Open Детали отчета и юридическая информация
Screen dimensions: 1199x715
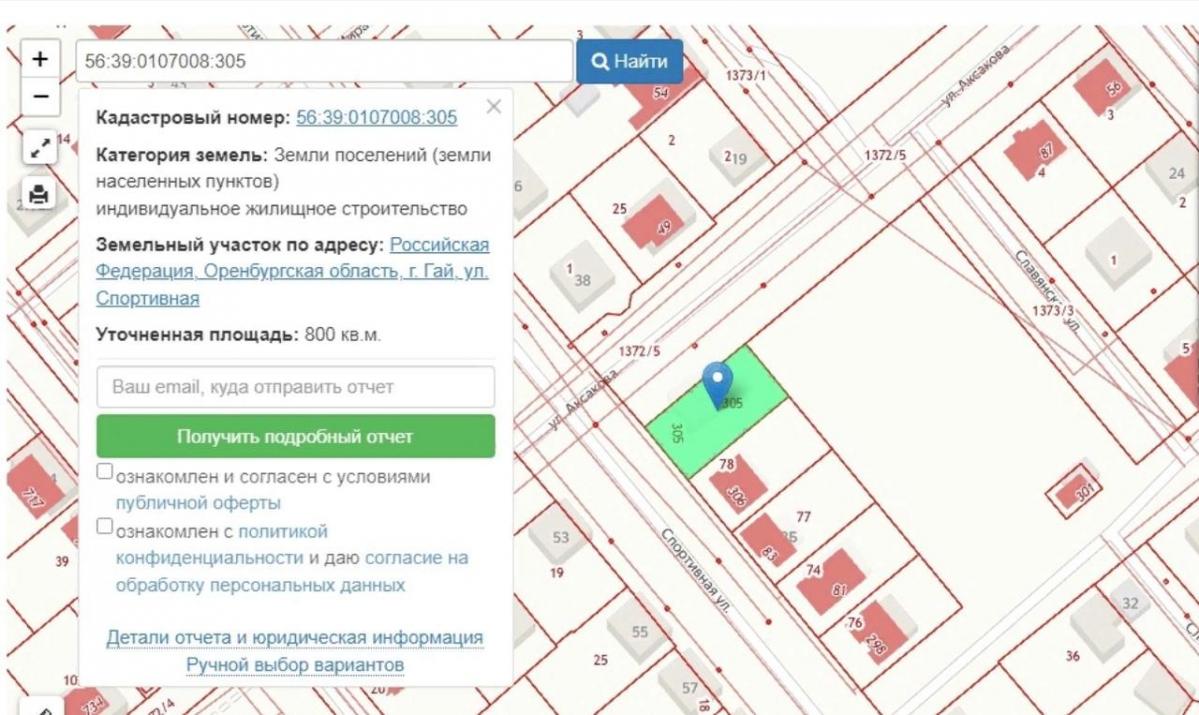coord(295,638)
